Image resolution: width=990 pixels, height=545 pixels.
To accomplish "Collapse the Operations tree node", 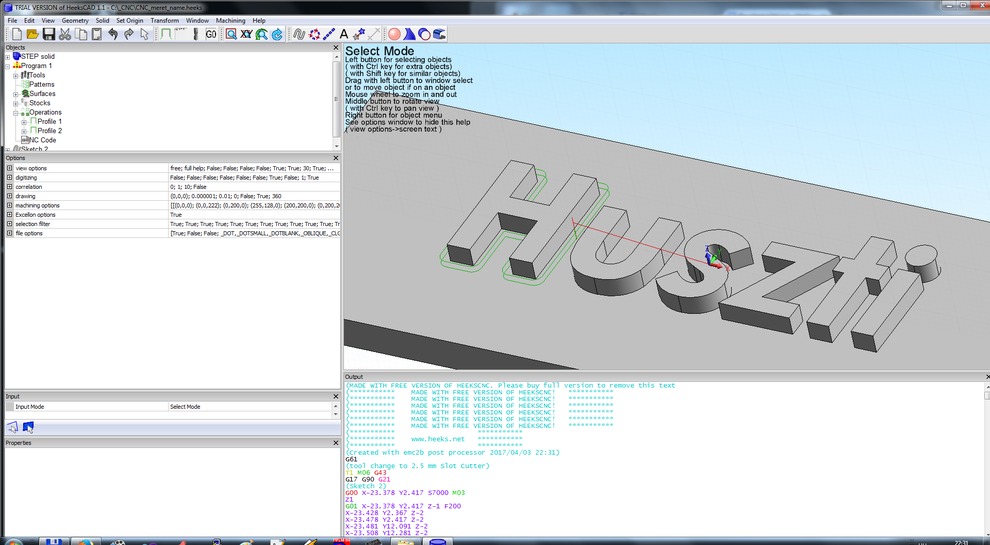I will point(16,112).
